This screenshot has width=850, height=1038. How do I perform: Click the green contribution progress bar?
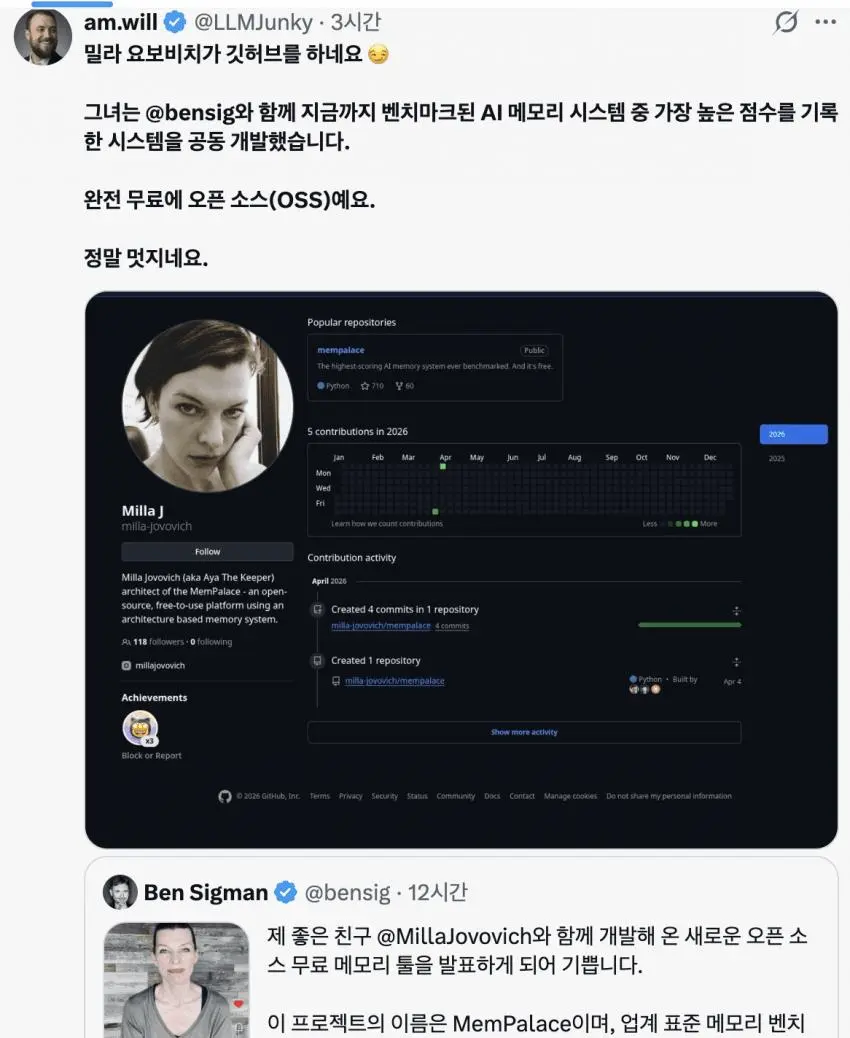point(690,622)
